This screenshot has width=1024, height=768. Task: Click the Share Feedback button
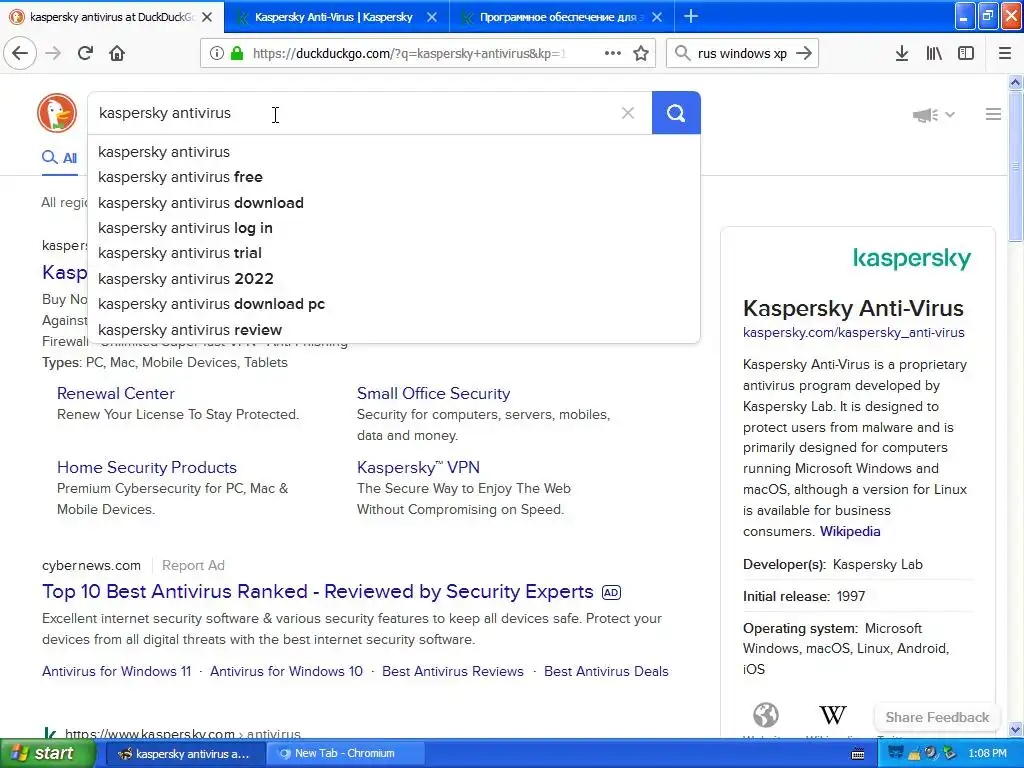[x=936, y=717]
